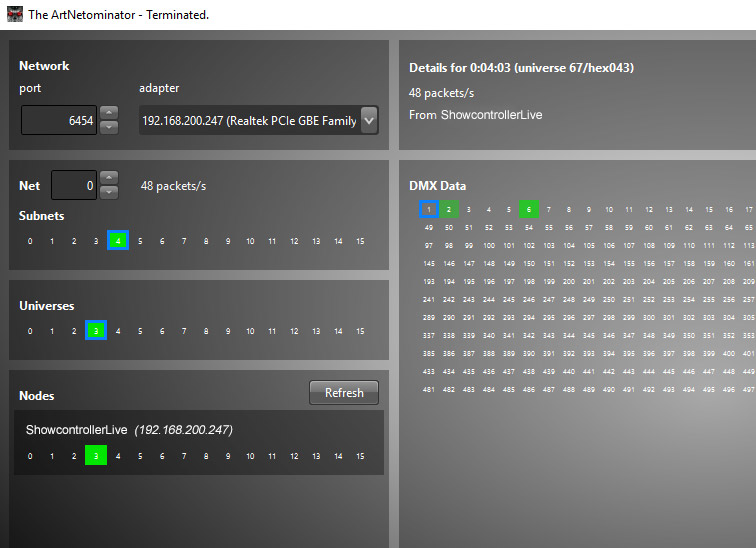Pick universe 10 in Universes row
The width and height of the screenshot is (756, 548).
click(250, 331)
